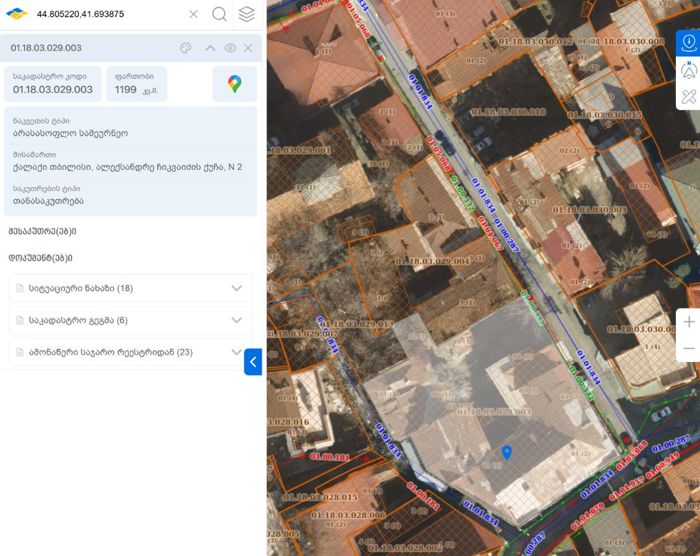Close the 01.18.03.029.003 parcel card

(x=249, y=48)
